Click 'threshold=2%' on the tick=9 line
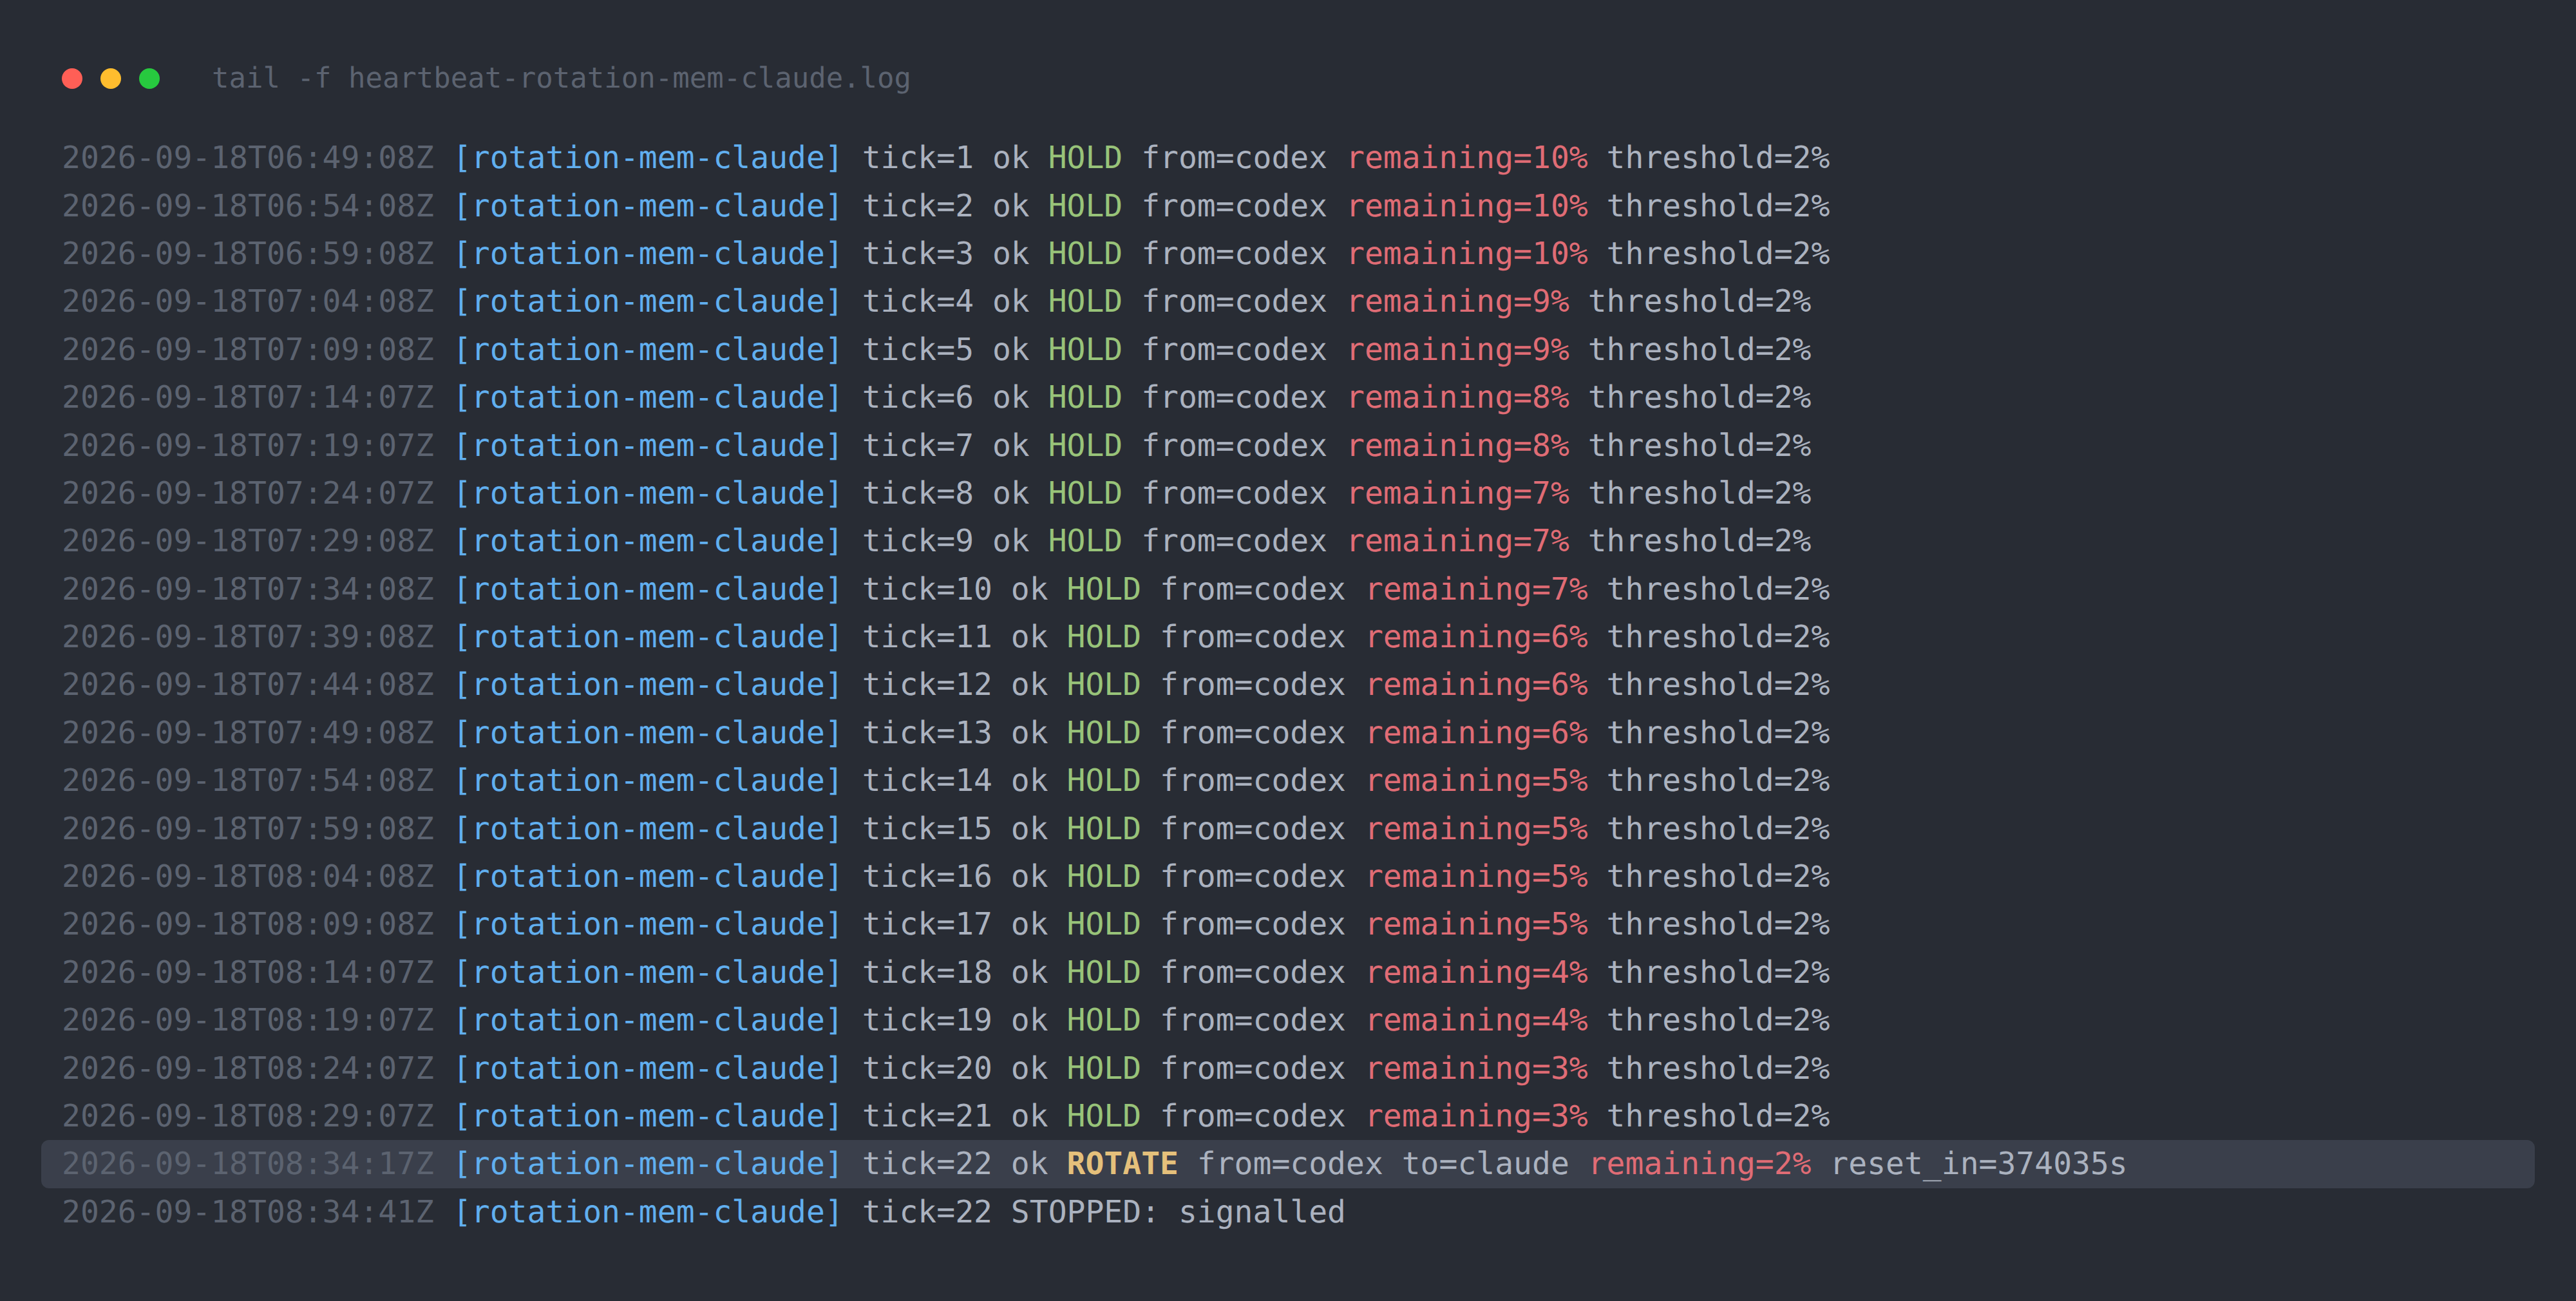 point(1700,541)
